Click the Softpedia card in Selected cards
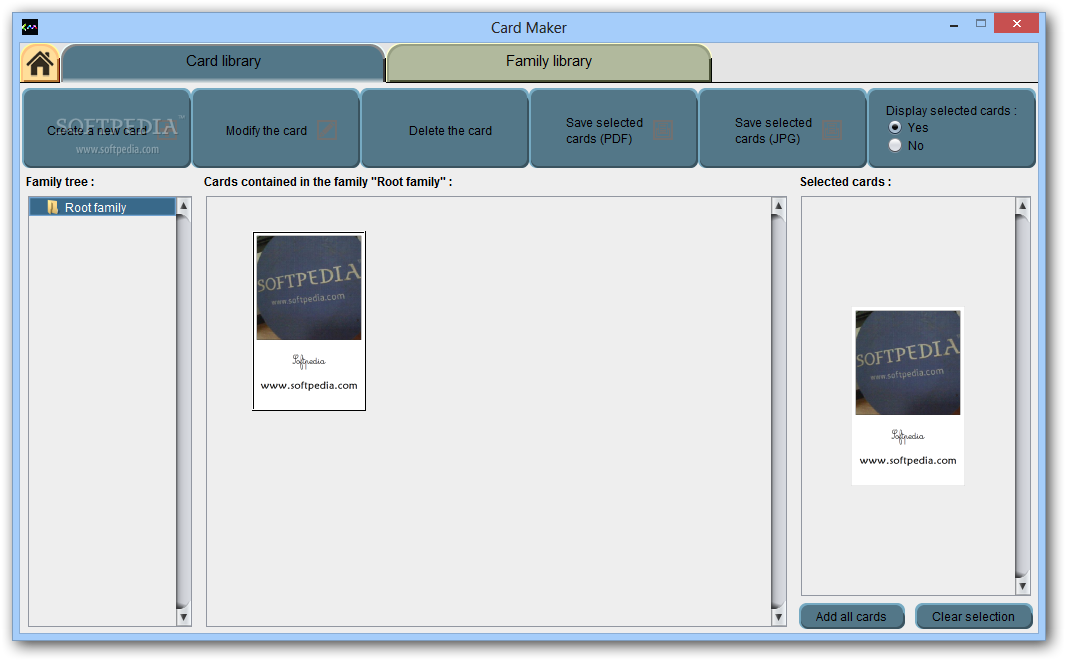 908,396
